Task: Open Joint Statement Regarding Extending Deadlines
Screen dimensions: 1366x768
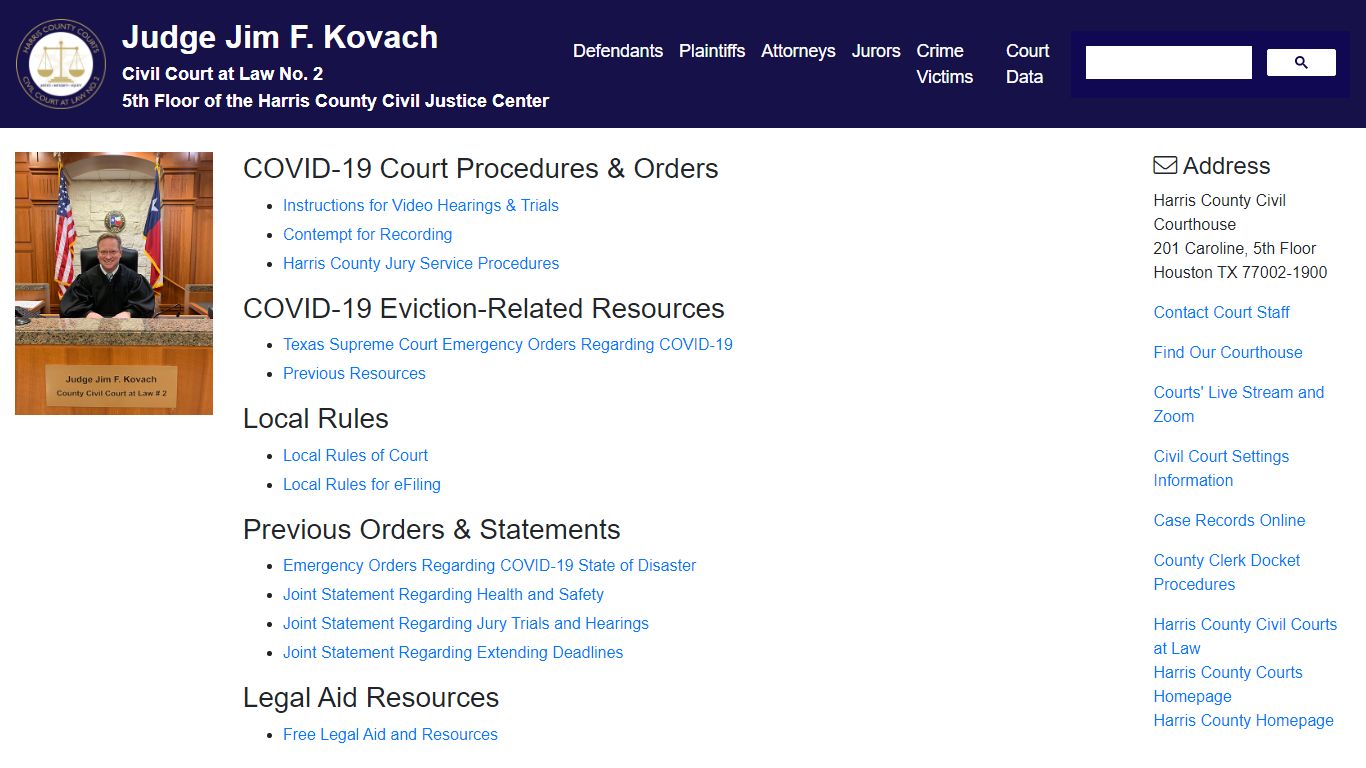Action: [x=453, y=652]
